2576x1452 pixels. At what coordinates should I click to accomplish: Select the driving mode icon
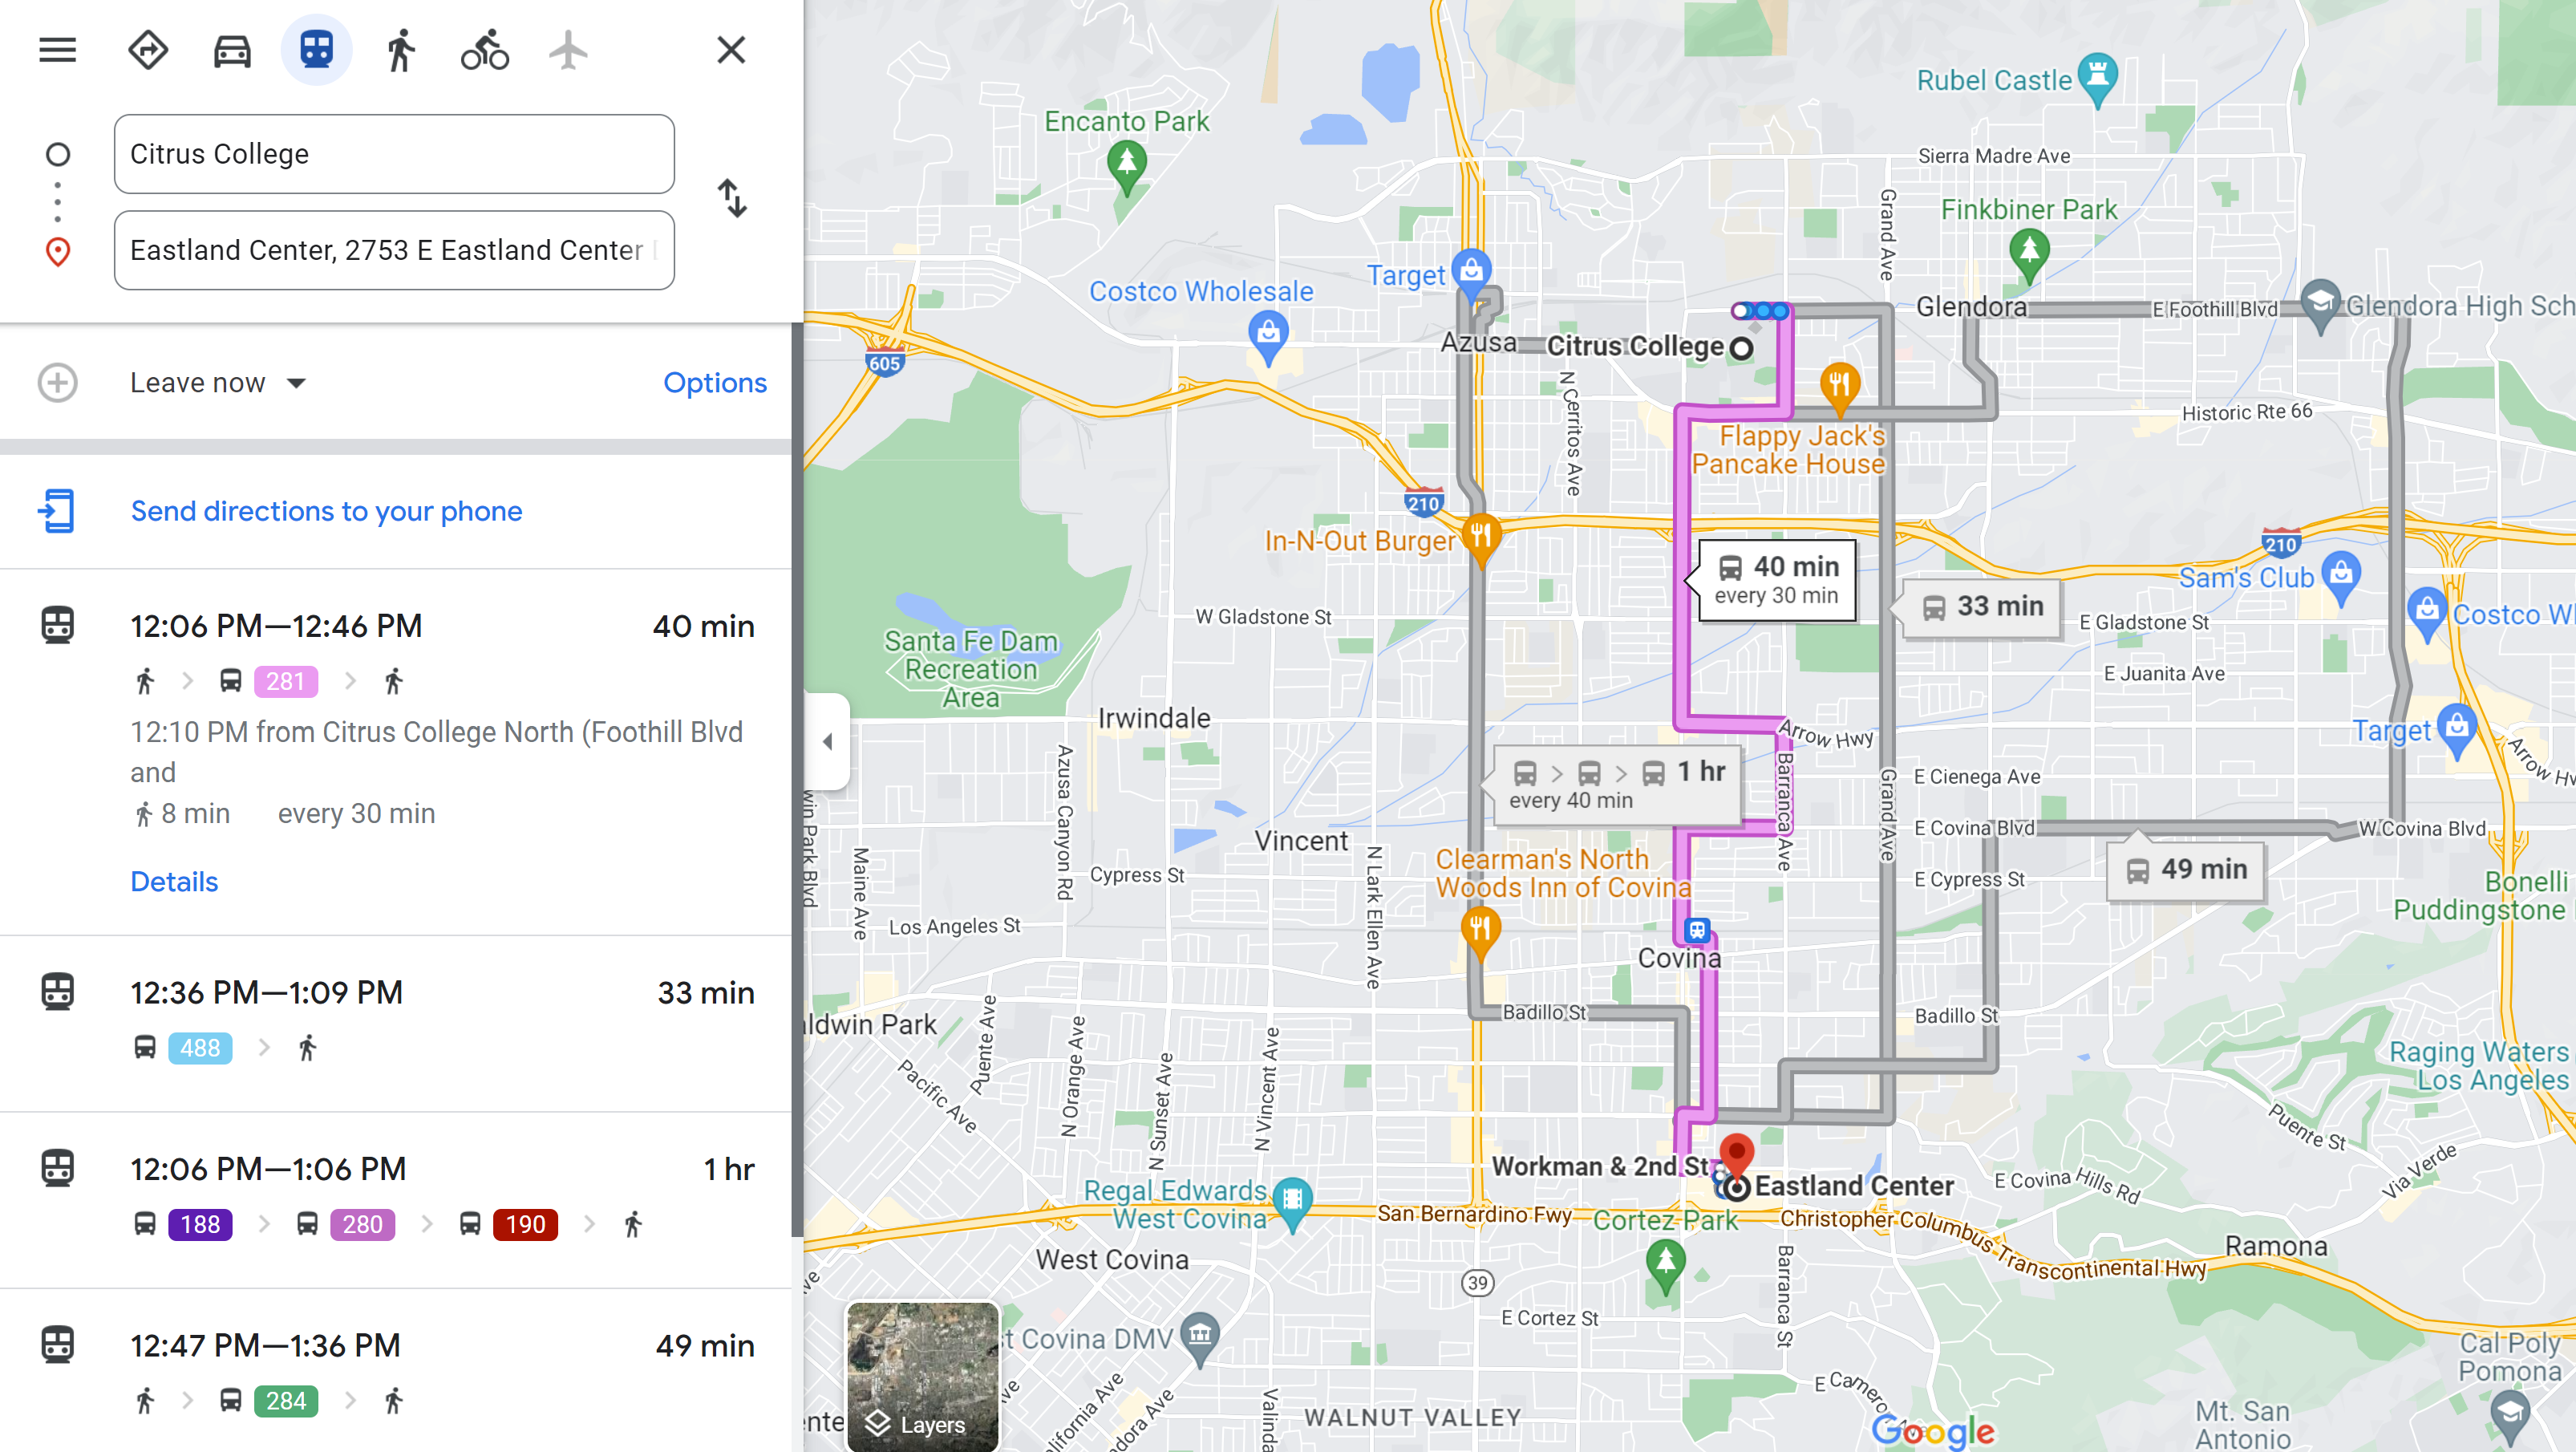[x=230, y=50]
